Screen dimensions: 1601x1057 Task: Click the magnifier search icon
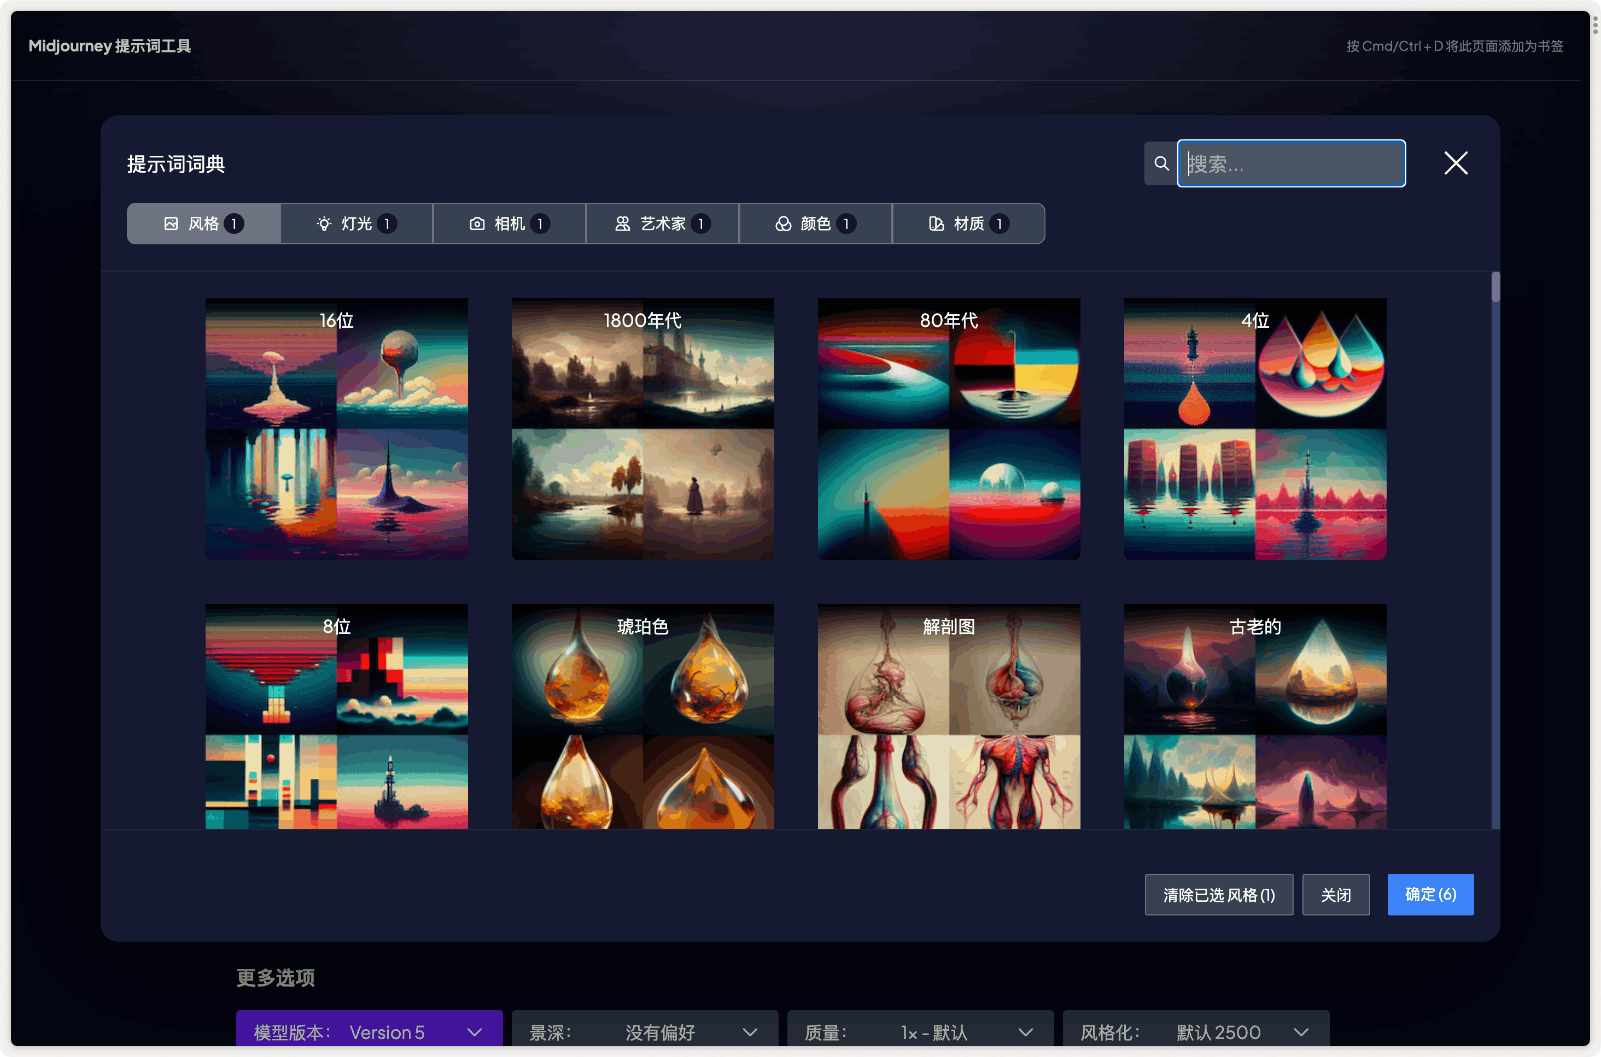[x=1161, y=163]
